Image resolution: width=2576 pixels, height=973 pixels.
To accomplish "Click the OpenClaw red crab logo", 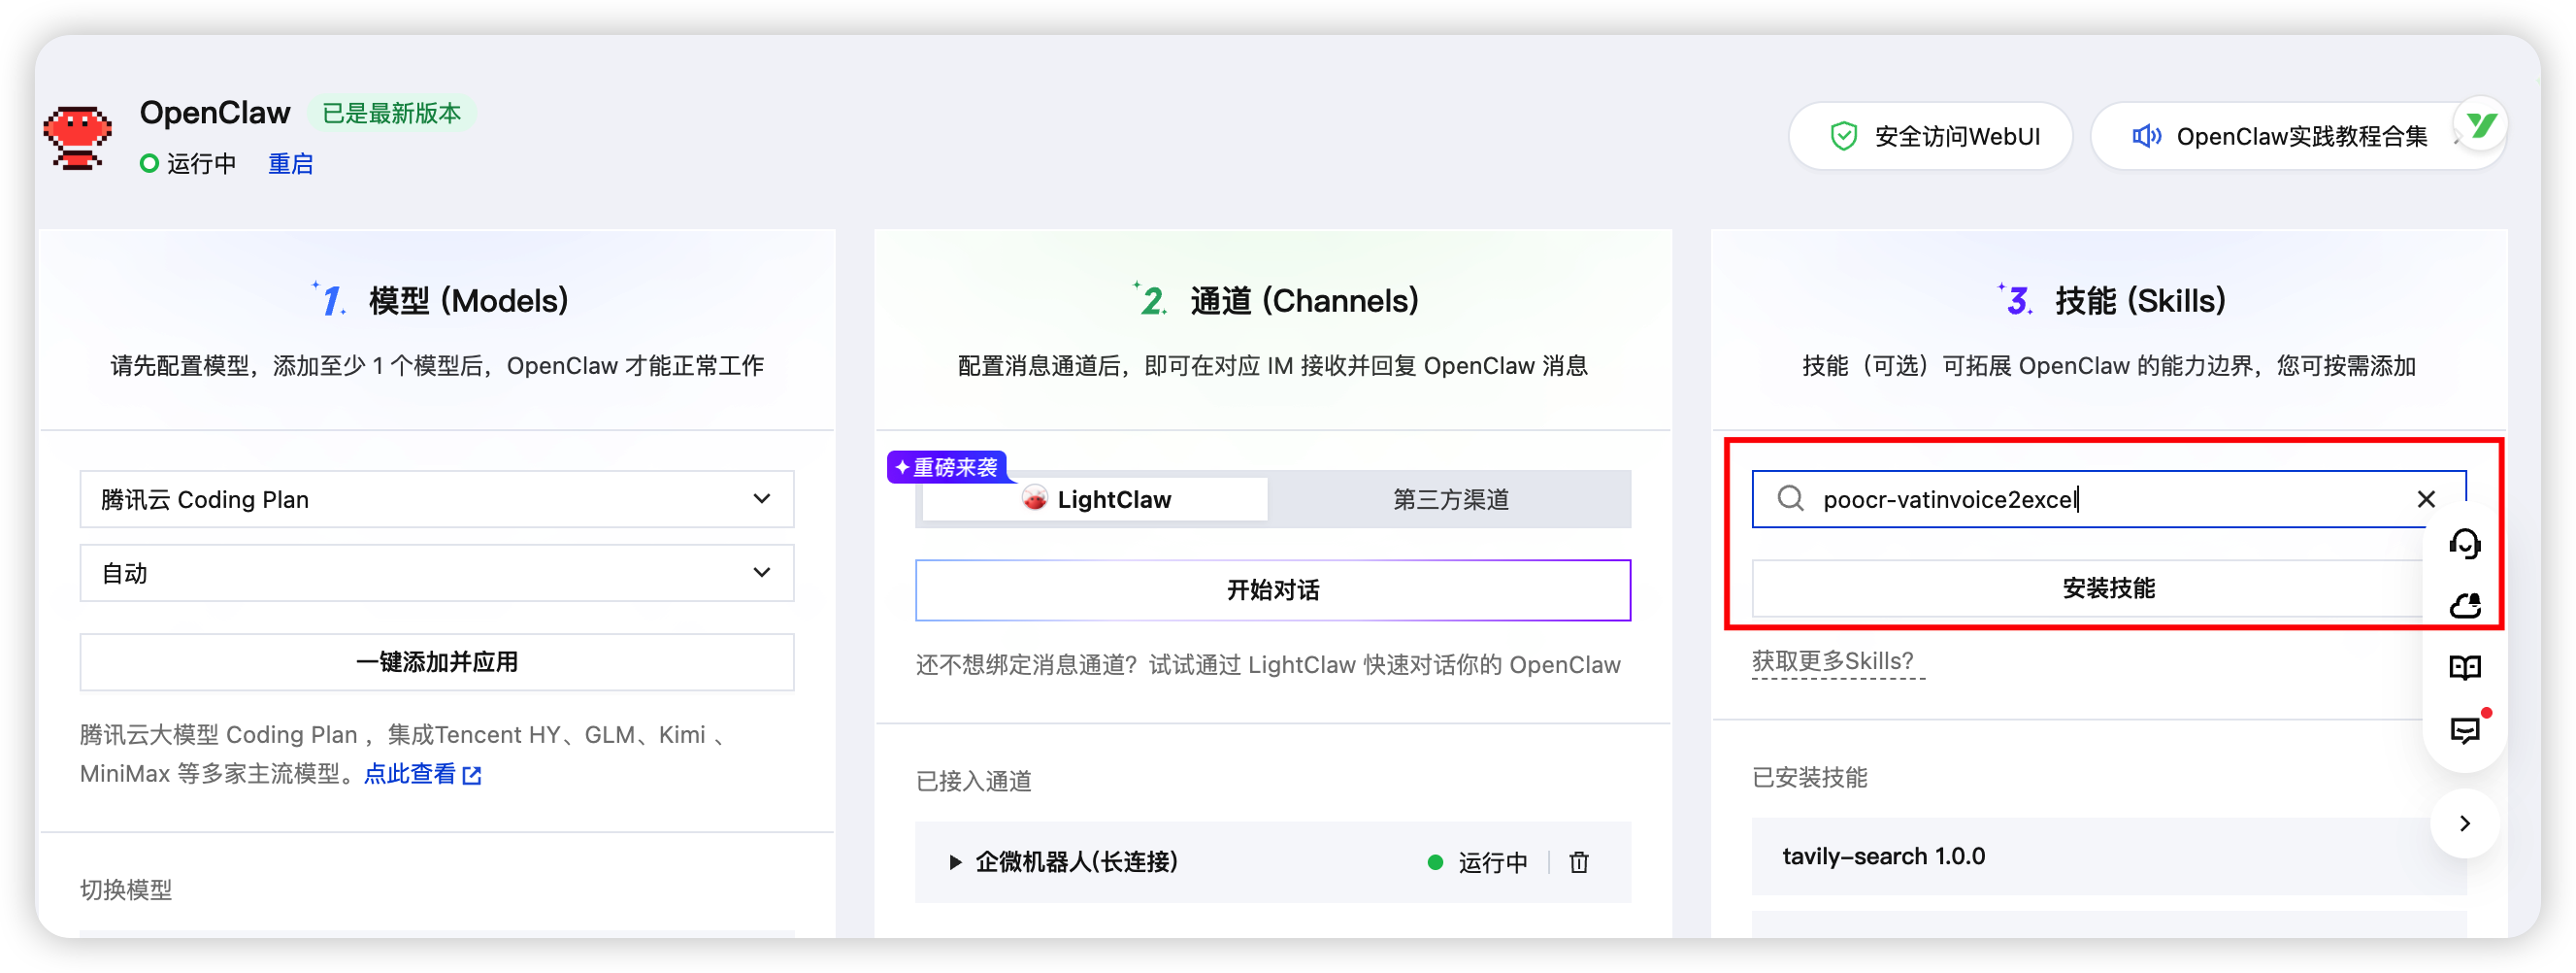I will point(77,138).
